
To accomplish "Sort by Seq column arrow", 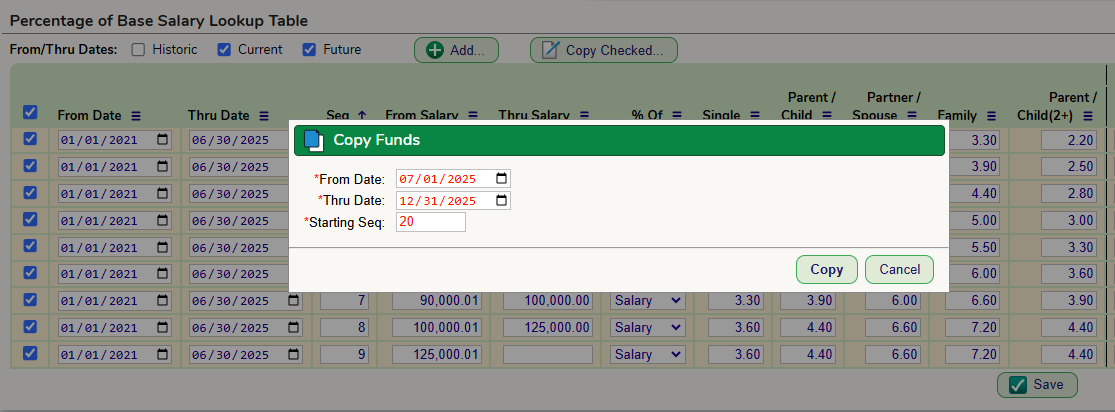I will pos(361,115).
